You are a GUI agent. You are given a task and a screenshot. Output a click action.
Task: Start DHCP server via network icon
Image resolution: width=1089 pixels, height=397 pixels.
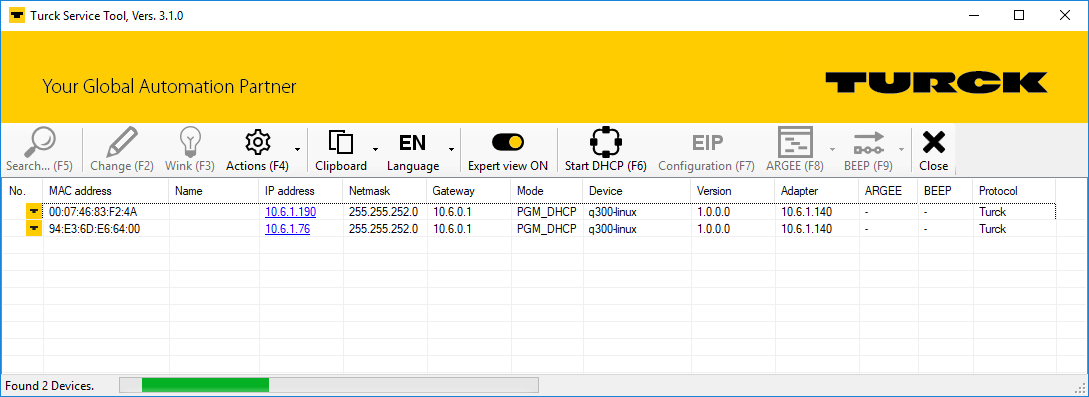pyautogui.click(x=606, y=142)
